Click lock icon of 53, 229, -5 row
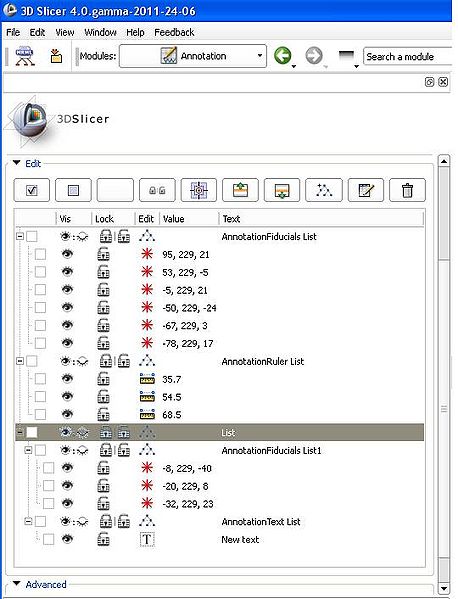 pyautogui.click(x=103, y=272)
